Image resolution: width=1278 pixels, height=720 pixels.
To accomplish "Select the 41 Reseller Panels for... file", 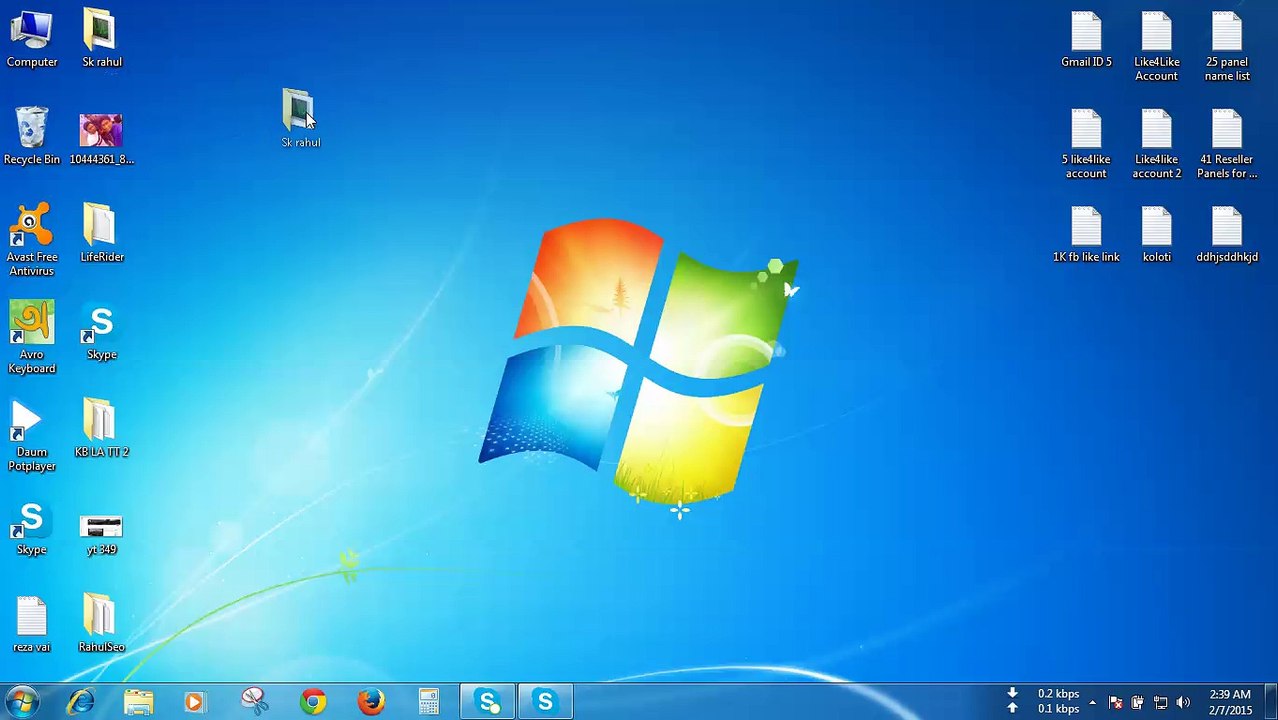I will (x=1227, y=145).
